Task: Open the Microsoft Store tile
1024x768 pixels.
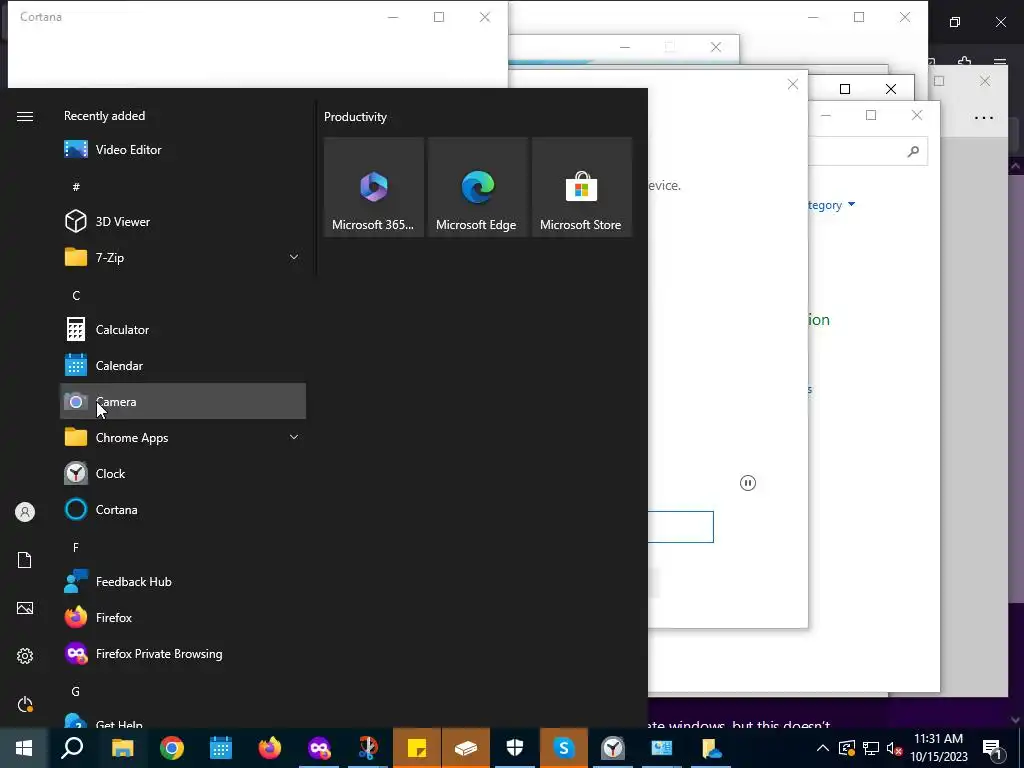Action: pyautogui.click(x=581, y=187)
